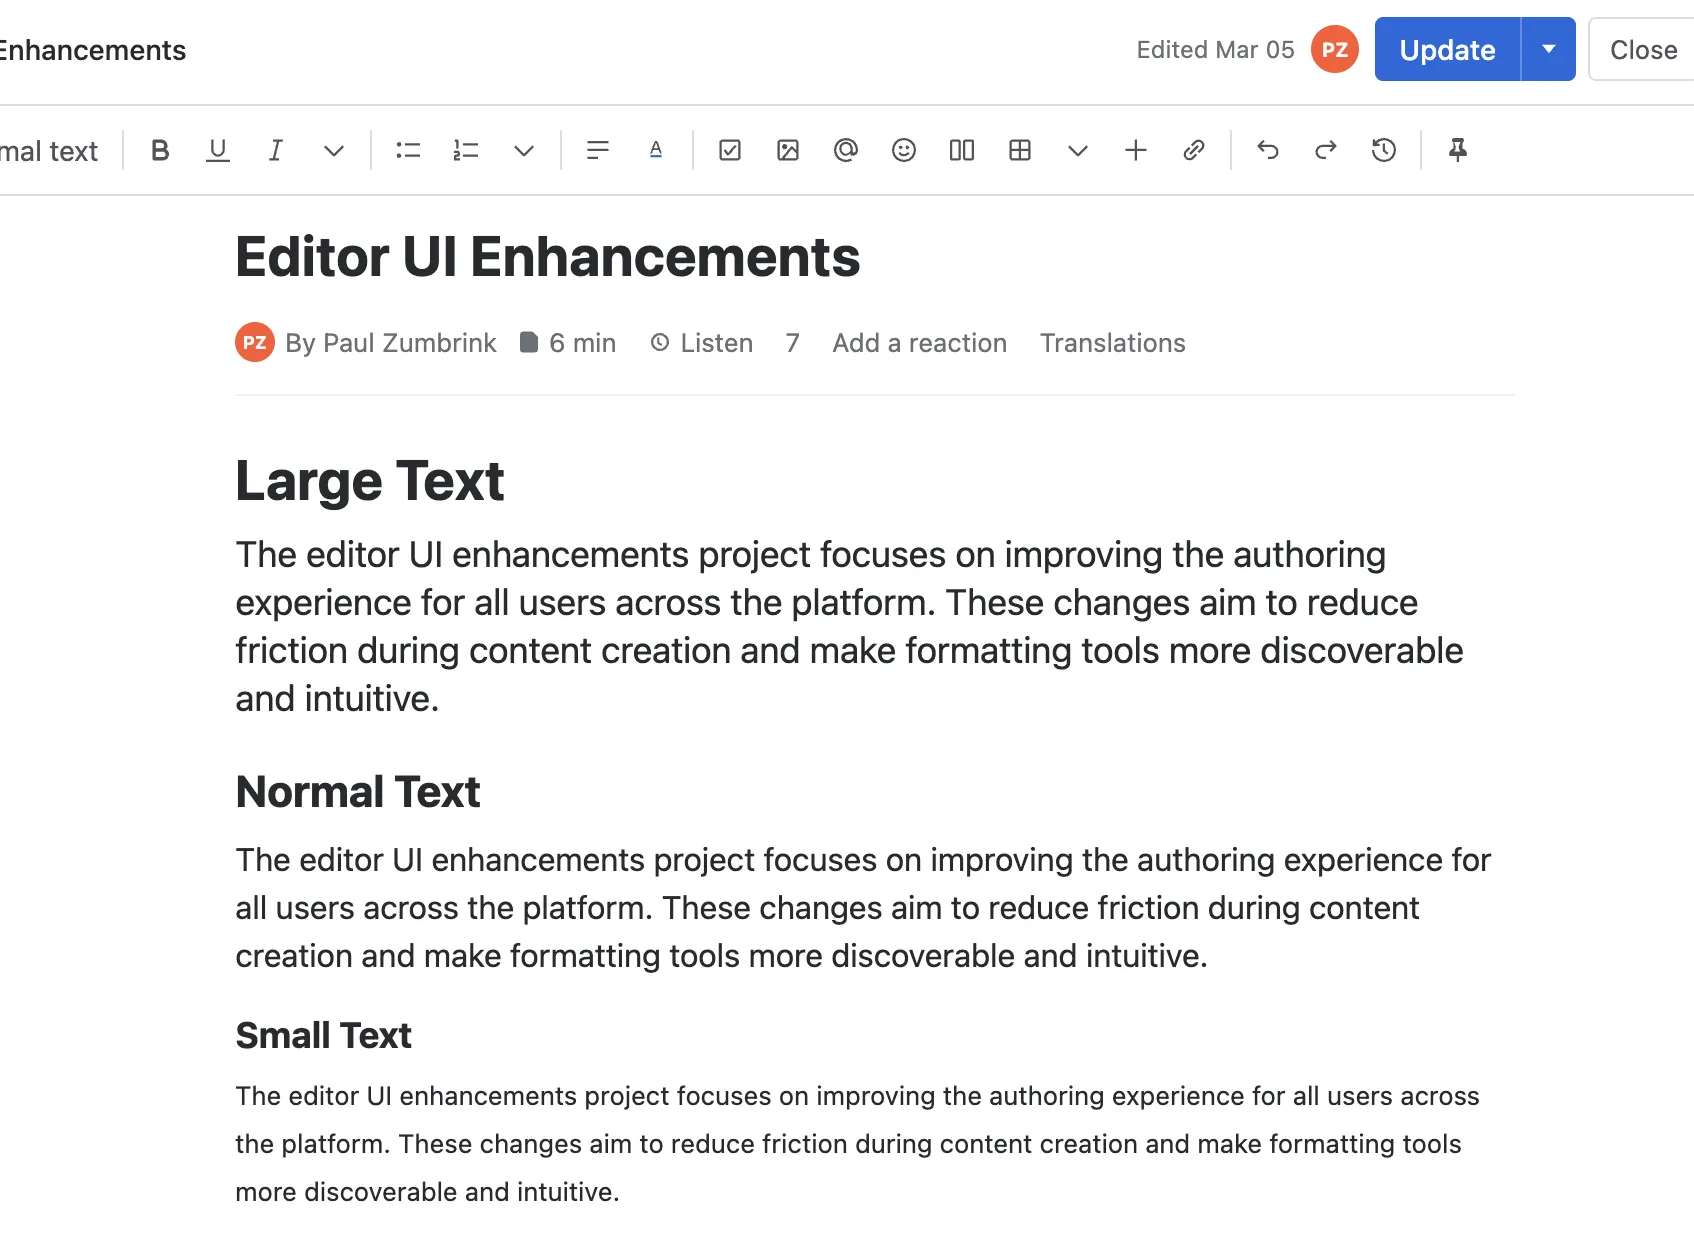The height and width of the screenshot is (1250, 1694).
Task: Insert a numbered list
Action: tap(466, 151)
